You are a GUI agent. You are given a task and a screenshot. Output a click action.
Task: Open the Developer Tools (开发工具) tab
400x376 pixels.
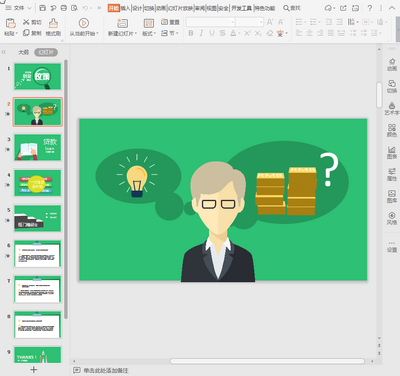(x=242, y=8)
